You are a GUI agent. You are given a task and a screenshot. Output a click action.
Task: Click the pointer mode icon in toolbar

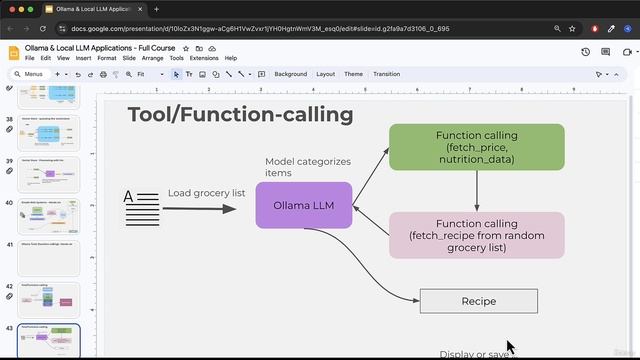point(598,74)
